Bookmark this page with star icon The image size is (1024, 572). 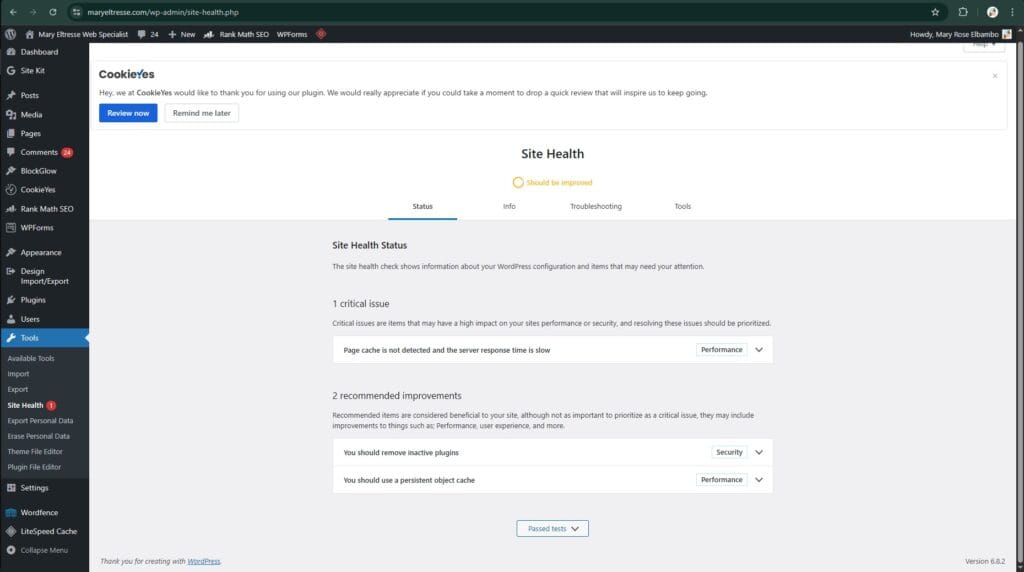pos(935,12)
